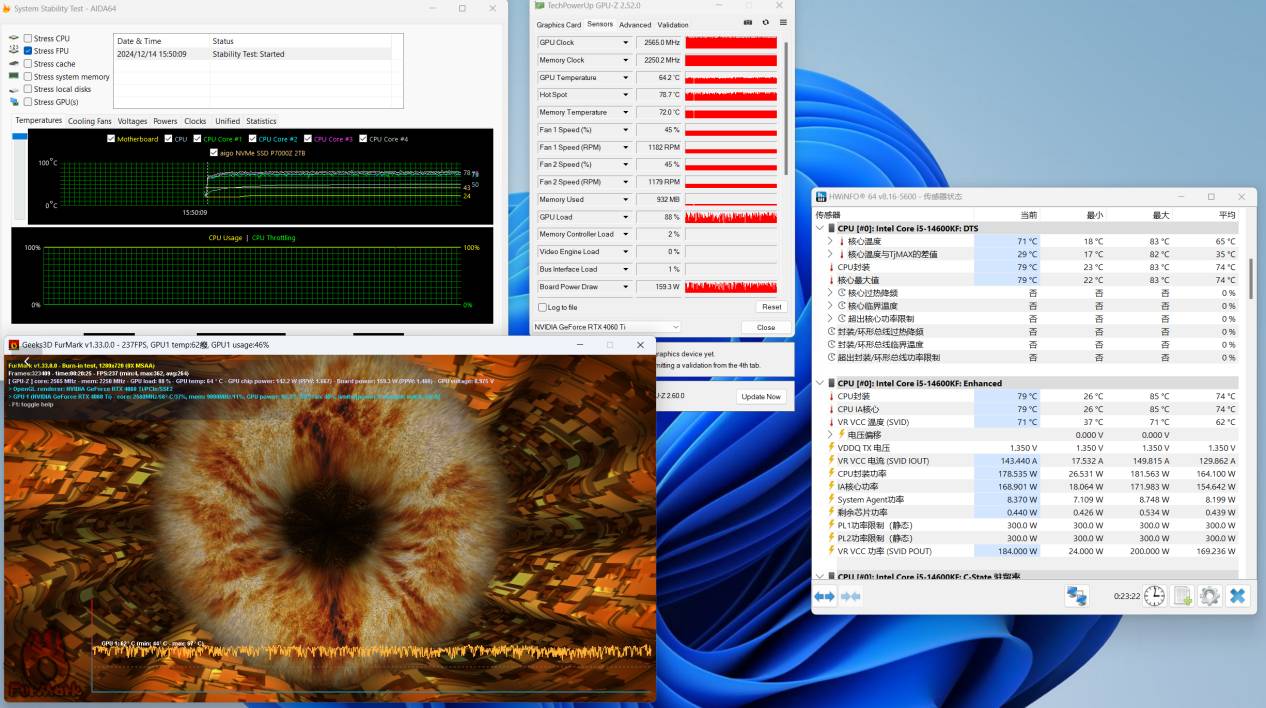Click the FurMark title bar icon
Viewport: 1266px width, 708px height.
coord(14,345)
